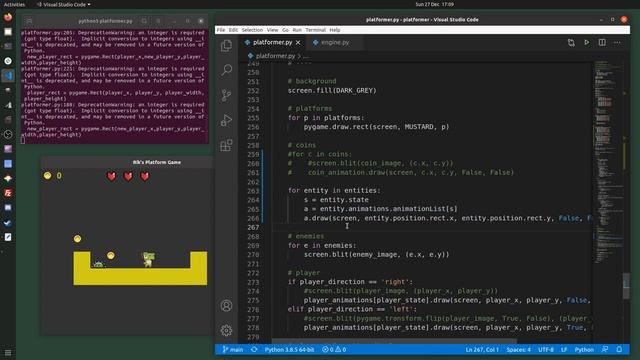Viewport: 640px width, 360px height.
Task: Open the File menu
Action: coord(221,30)
